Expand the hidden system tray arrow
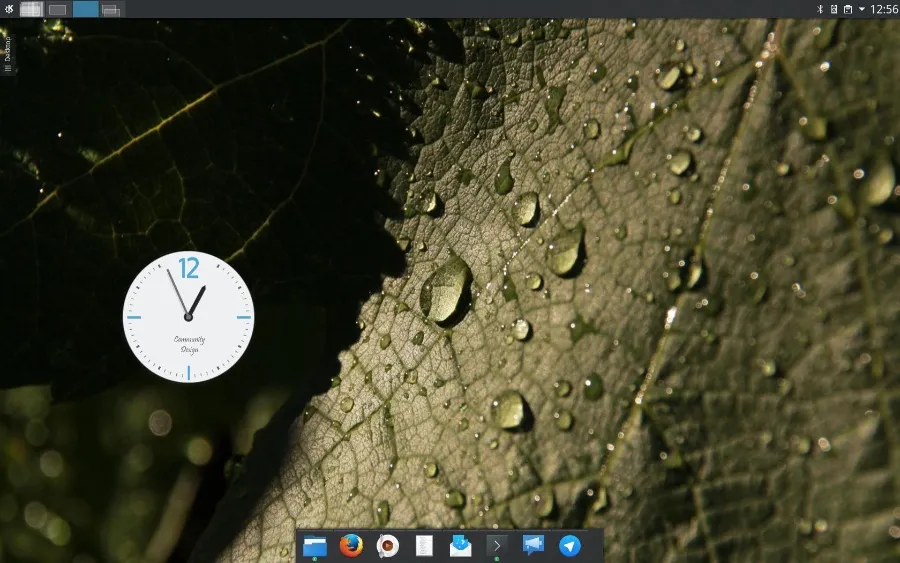This screenshot has height=563, width=900. coord(861,9)
